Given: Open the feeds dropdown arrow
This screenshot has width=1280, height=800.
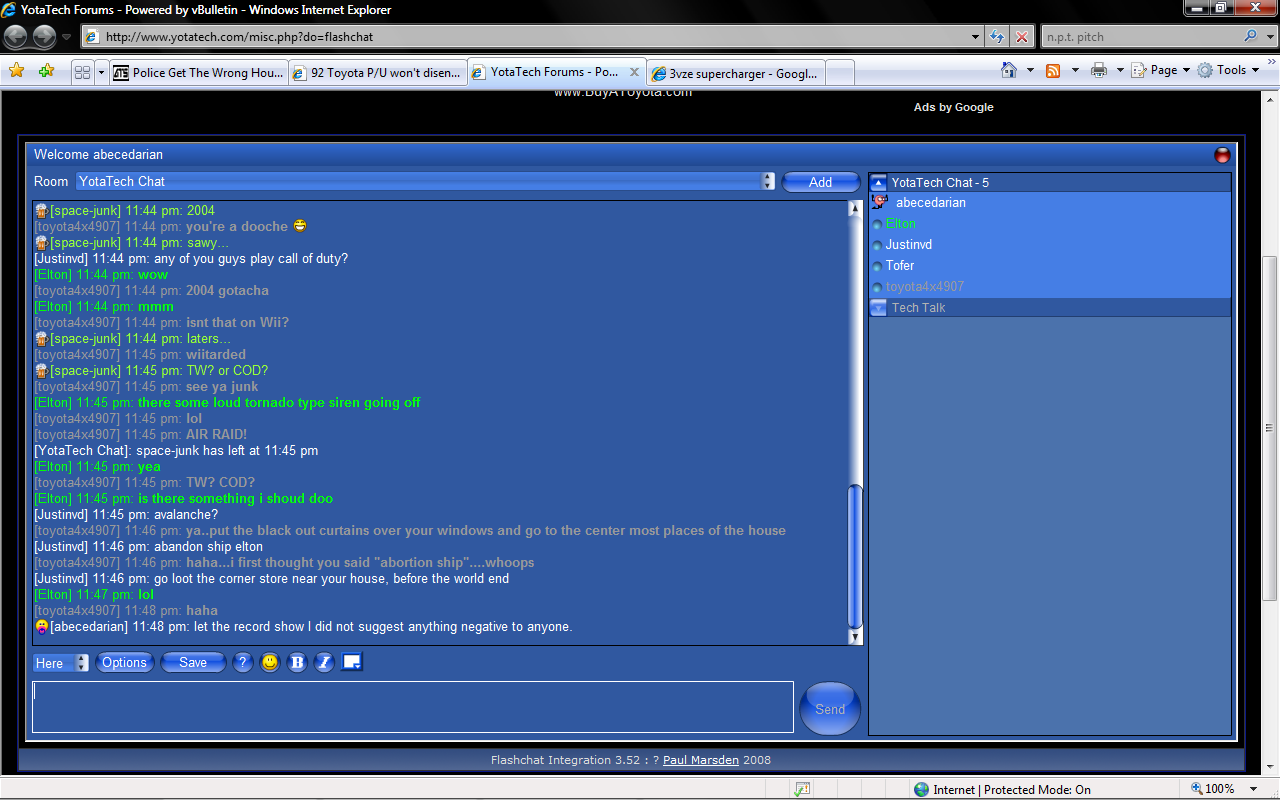Looking at the screenshot, I should click(1075, 70).
